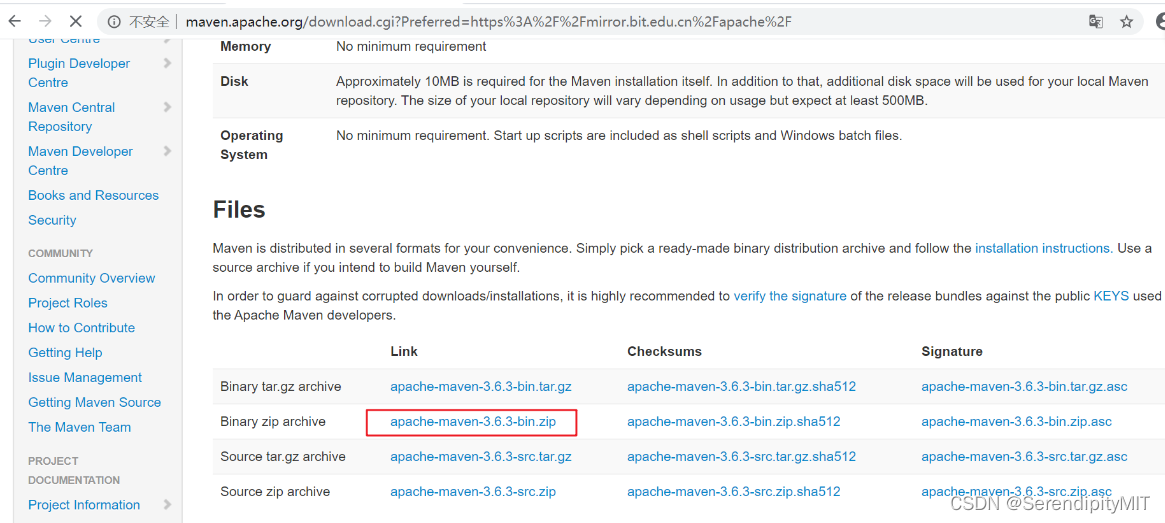Screen dimensions: 1165x523
Task: Open apache-maven-3.6.3-bin.tar.gz.asc signature
Action: (x=1025, y=387)
